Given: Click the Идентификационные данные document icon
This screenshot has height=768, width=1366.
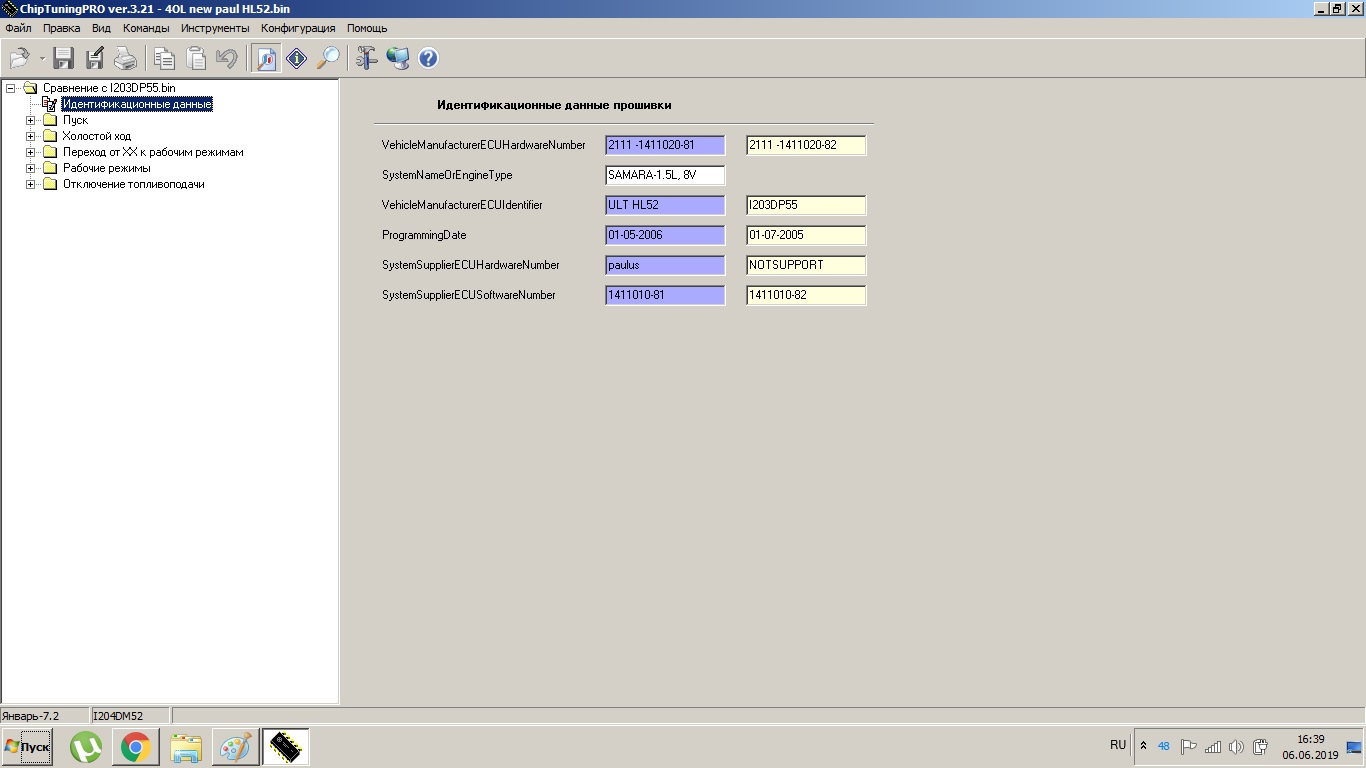Looking at the screenshot, I should tap(49, 104).
